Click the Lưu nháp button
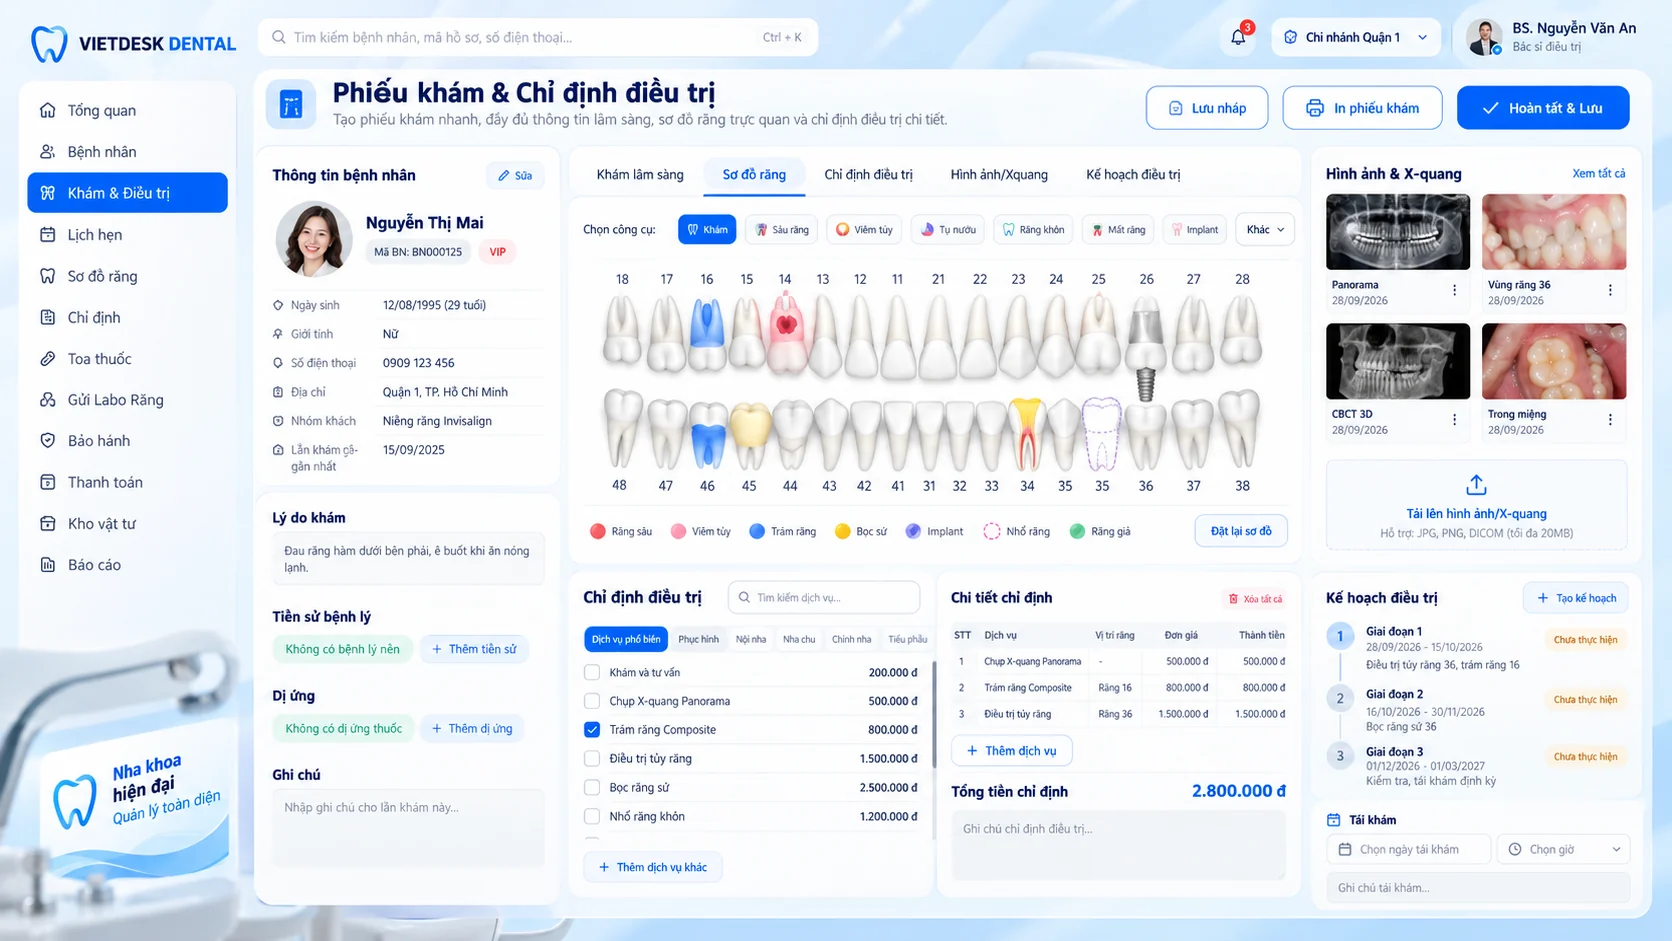 [x=1207, y=108]
